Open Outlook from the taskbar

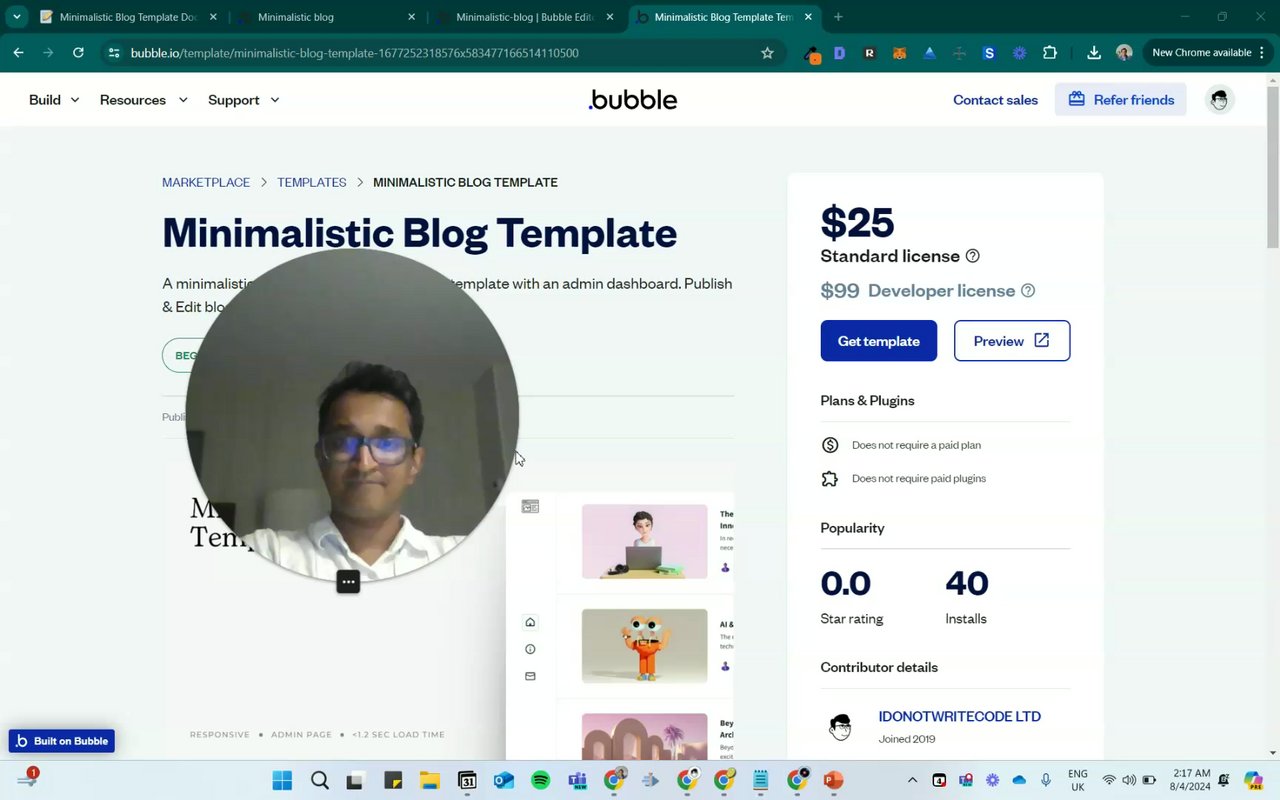click(x=503, y=780)
